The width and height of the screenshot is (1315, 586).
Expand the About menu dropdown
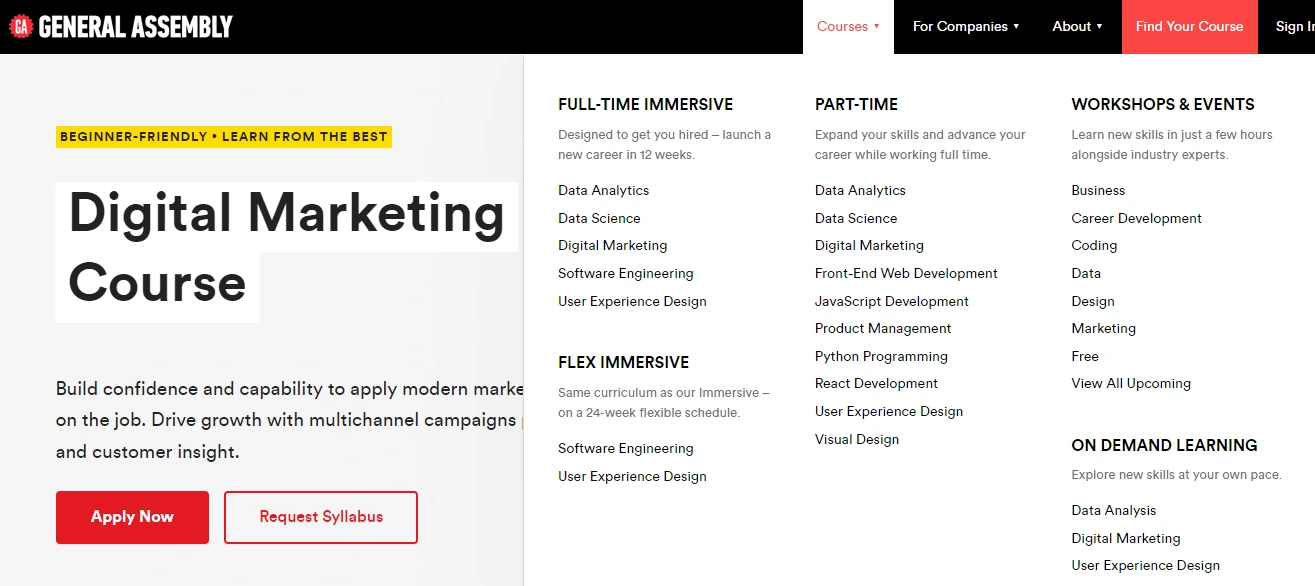[x=1077, y=27]
